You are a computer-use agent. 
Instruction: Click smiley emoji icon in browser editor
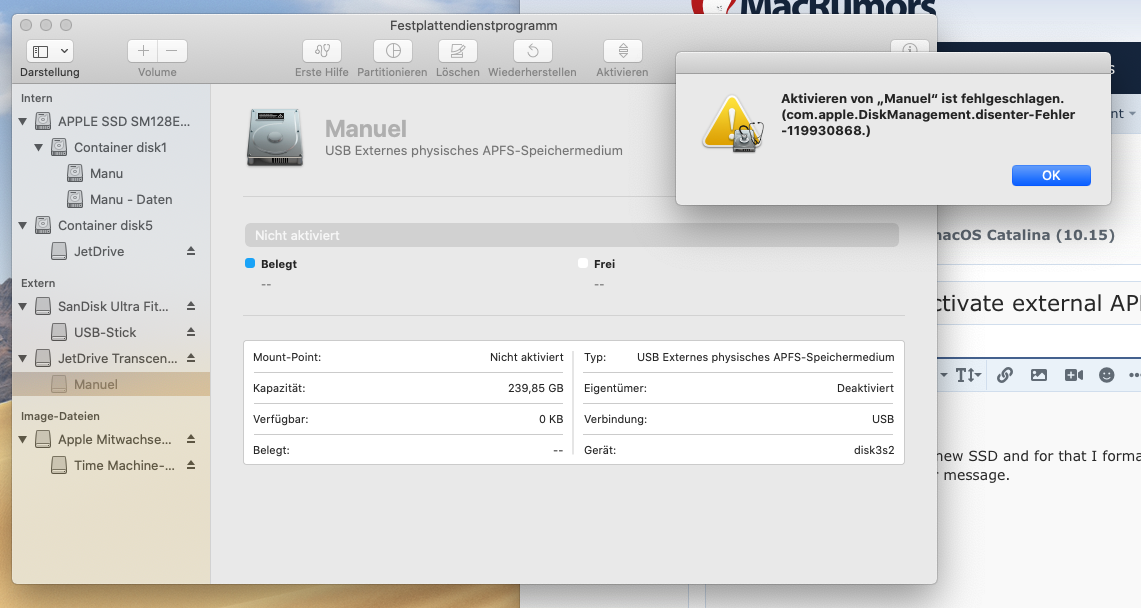[x=1107, y=375]
